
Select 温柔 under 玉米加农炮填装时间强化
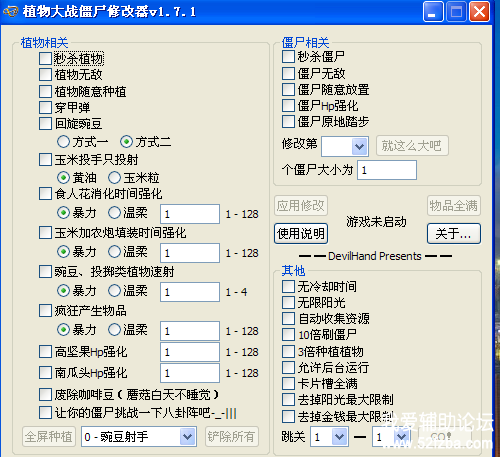(x=114, y=252)
